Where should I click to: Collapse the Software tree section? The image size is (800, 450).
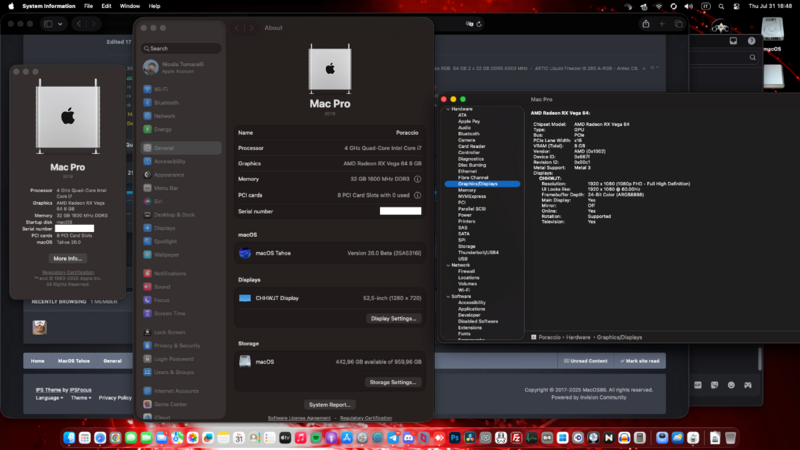(448, 296)
